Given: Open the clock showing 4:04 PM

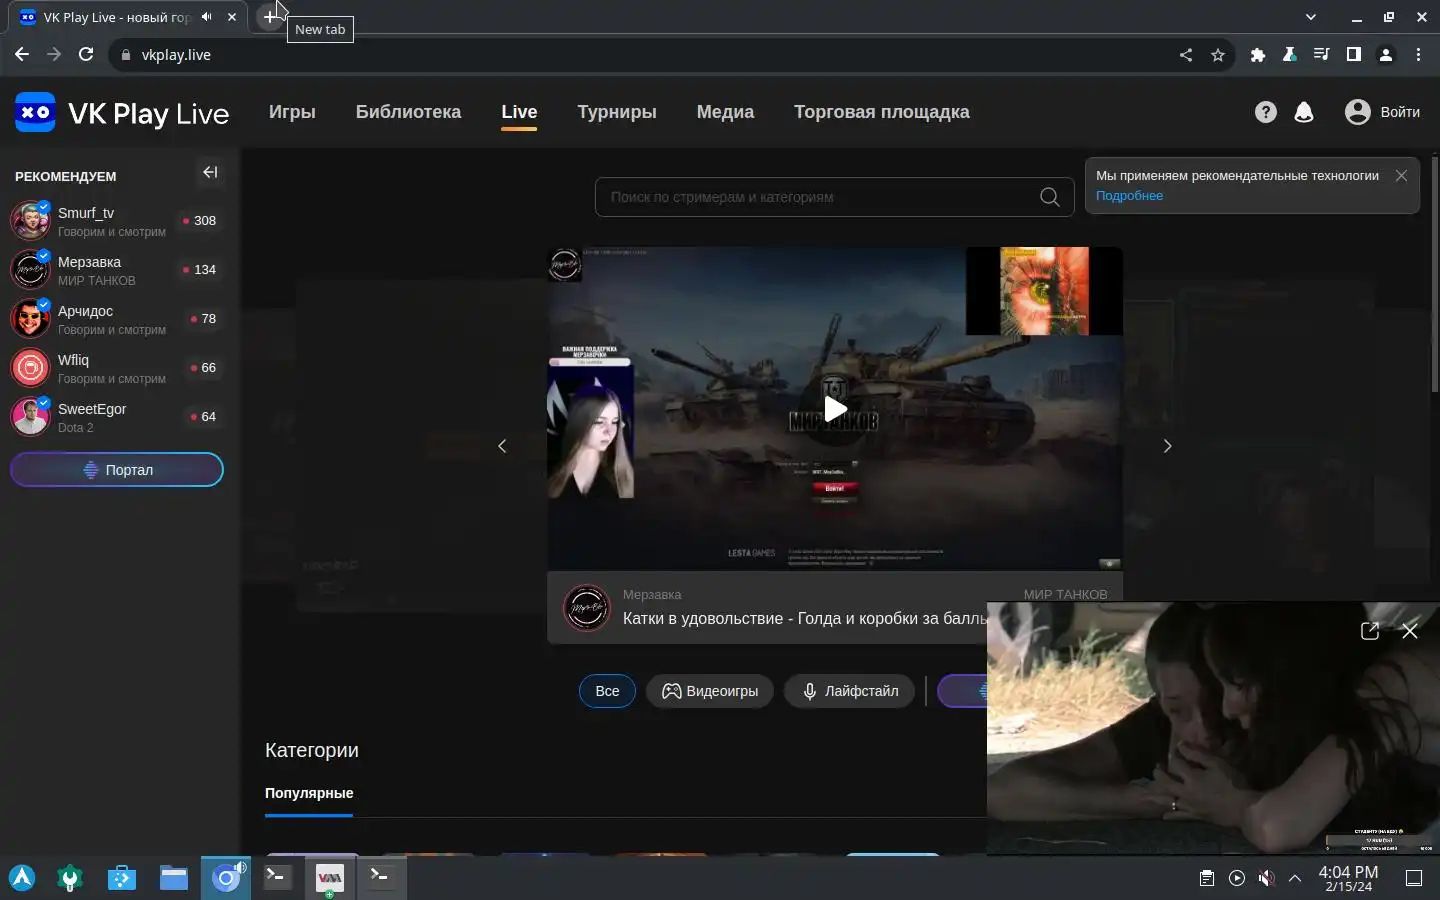Looking at the screenshot, I should coord(1348,878).
